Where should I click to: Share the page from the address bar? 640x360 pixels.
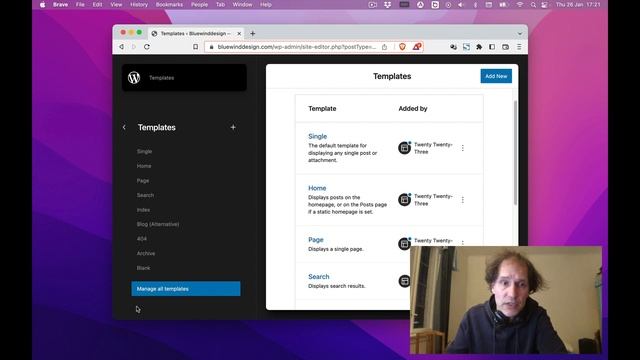[384, 47]
